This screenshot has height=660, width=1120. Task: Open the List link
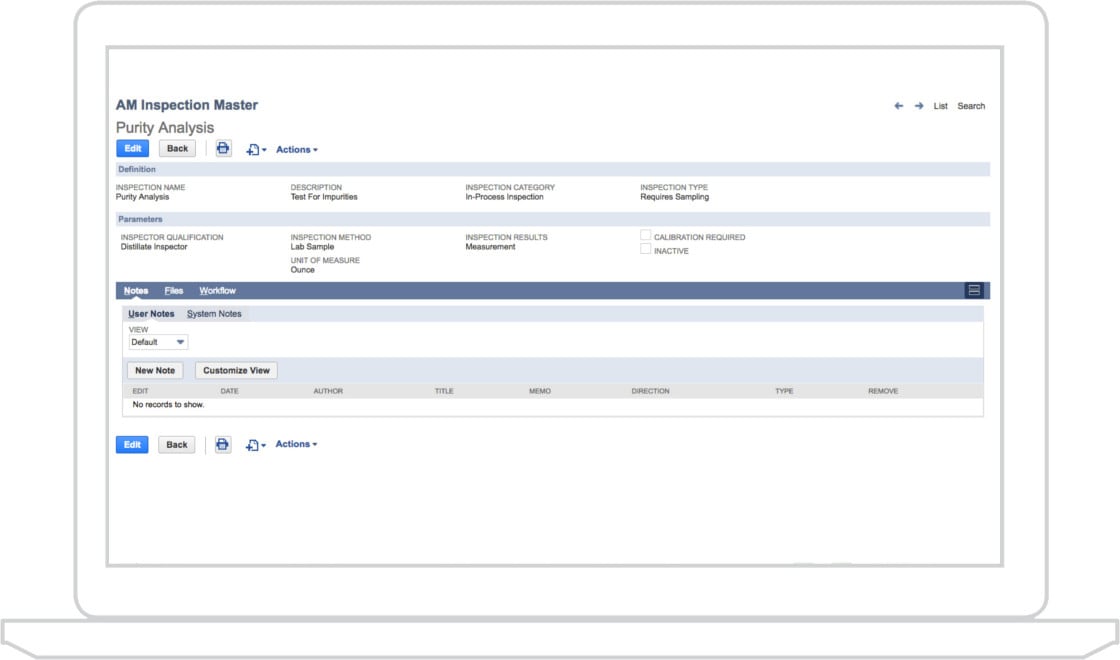[x=940, y=106]
